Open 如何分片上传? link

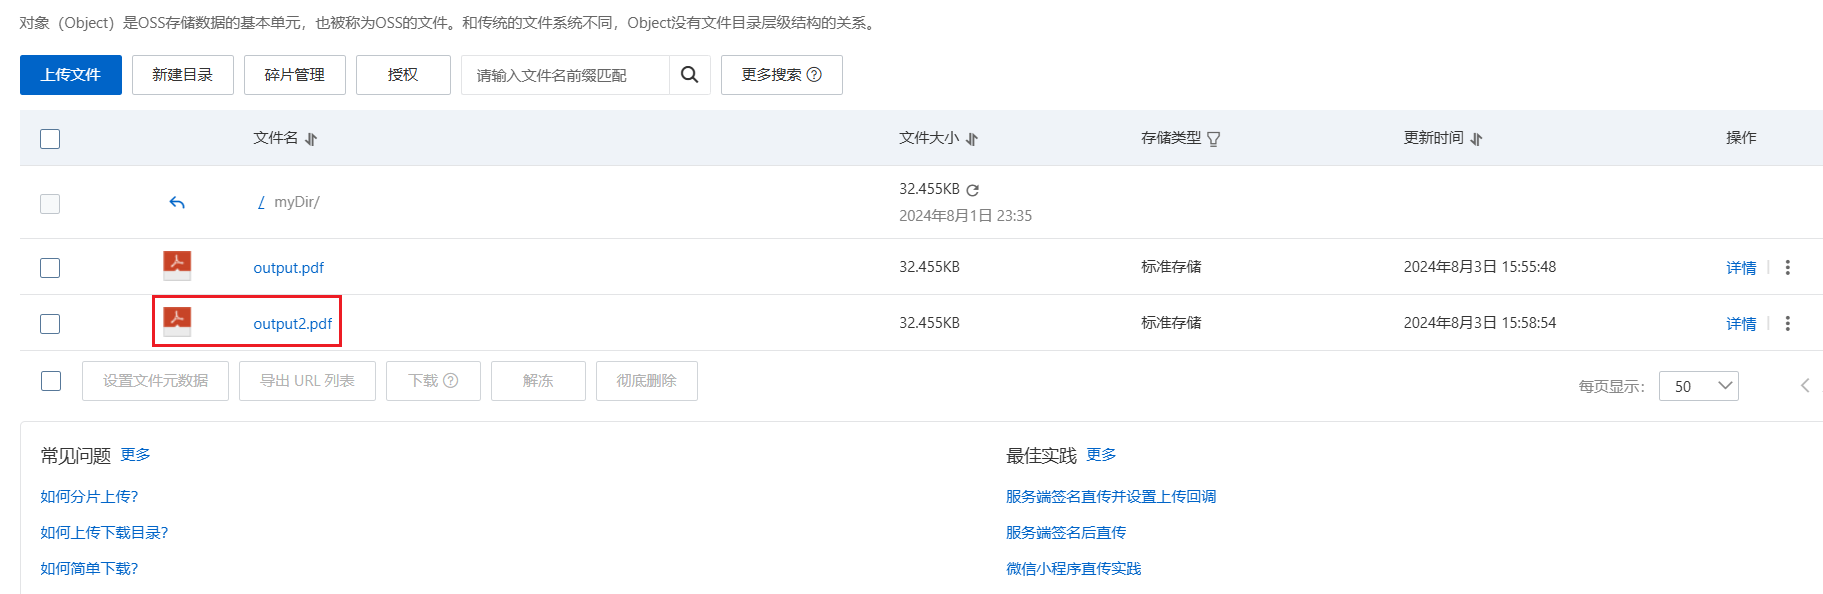coord(89,497)
